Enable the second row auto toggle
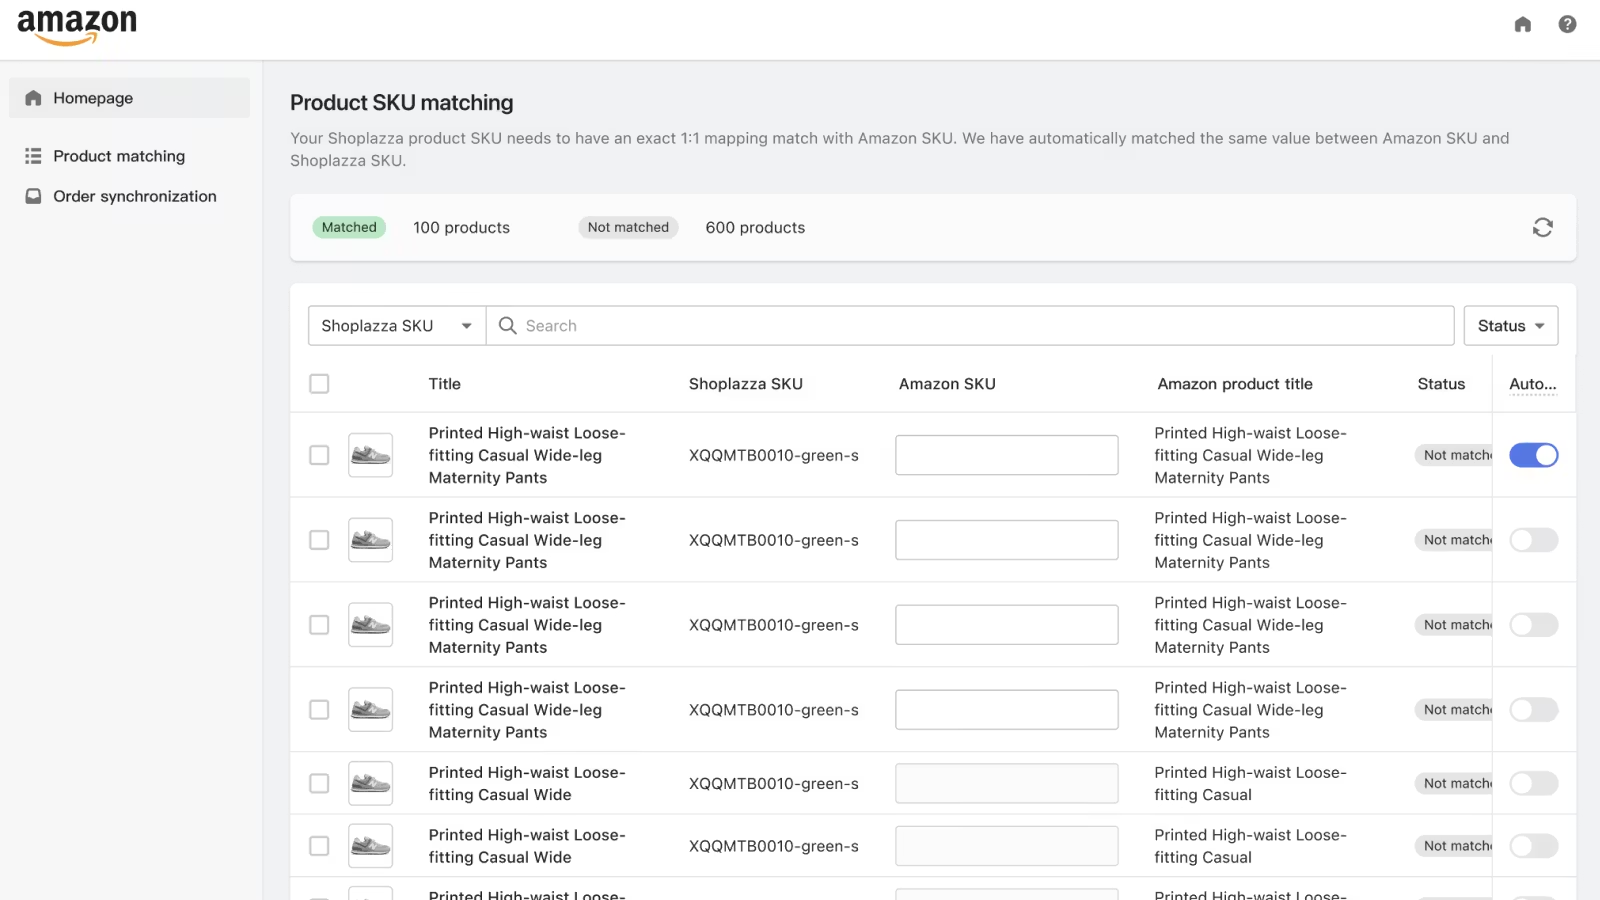 coord(1533,540)
